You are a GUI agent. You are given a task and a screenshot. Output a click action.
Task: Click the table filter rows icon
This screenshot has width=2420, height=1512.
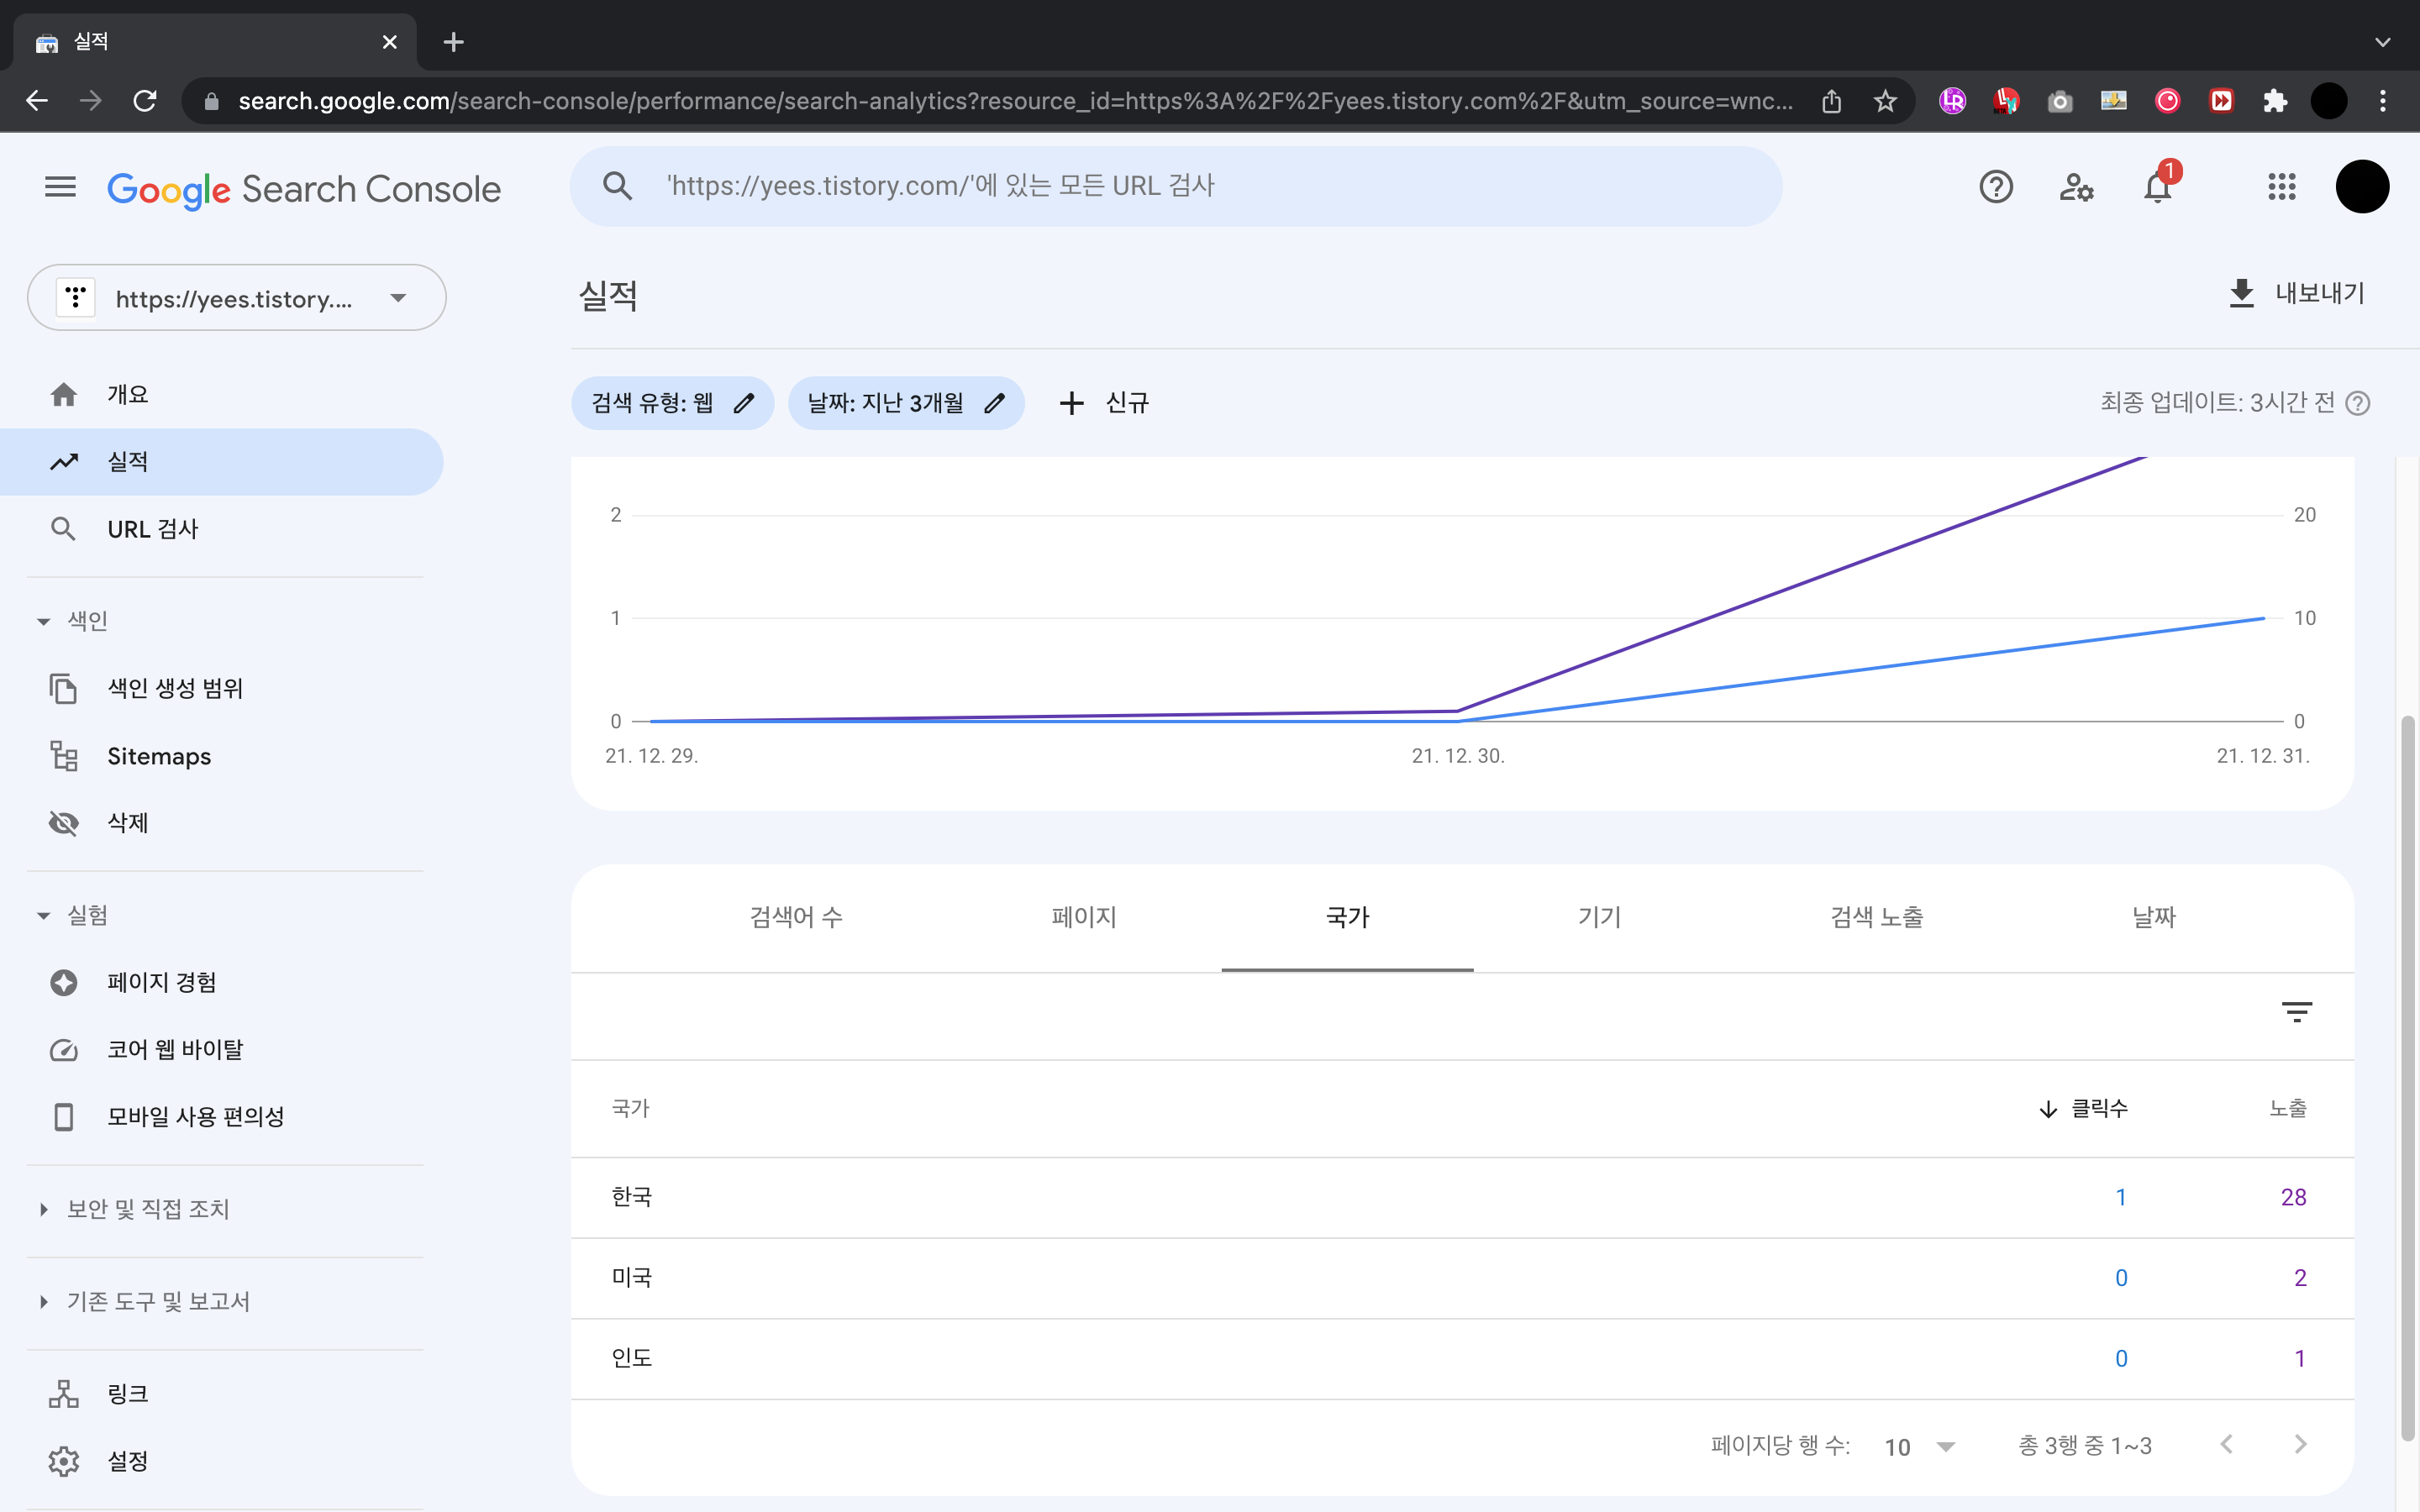tap(2296, 1012)
